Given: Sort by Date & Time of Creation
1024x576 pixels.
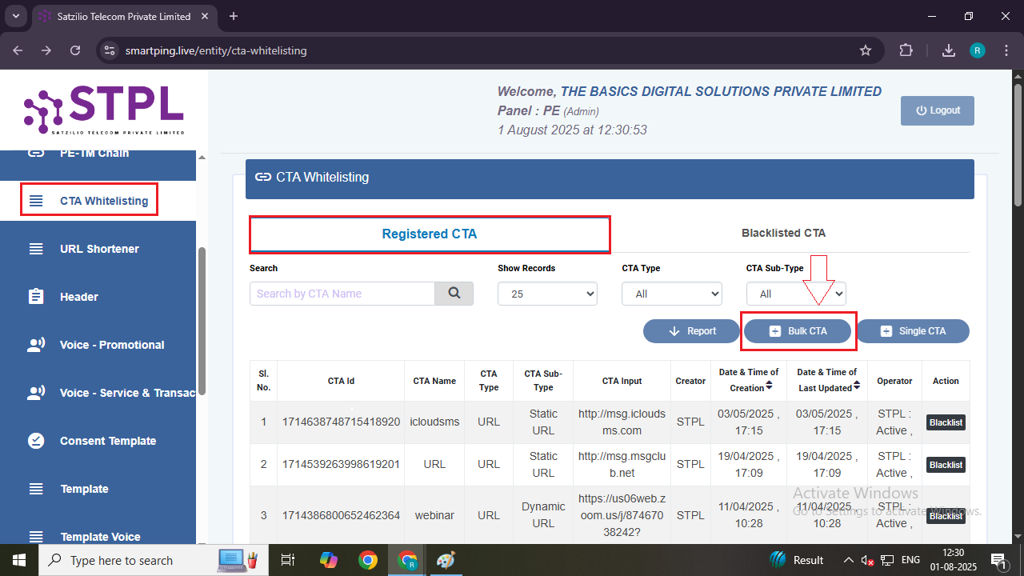Looking at the screenshot, I should pyautogui.click(x=769, y=386).
